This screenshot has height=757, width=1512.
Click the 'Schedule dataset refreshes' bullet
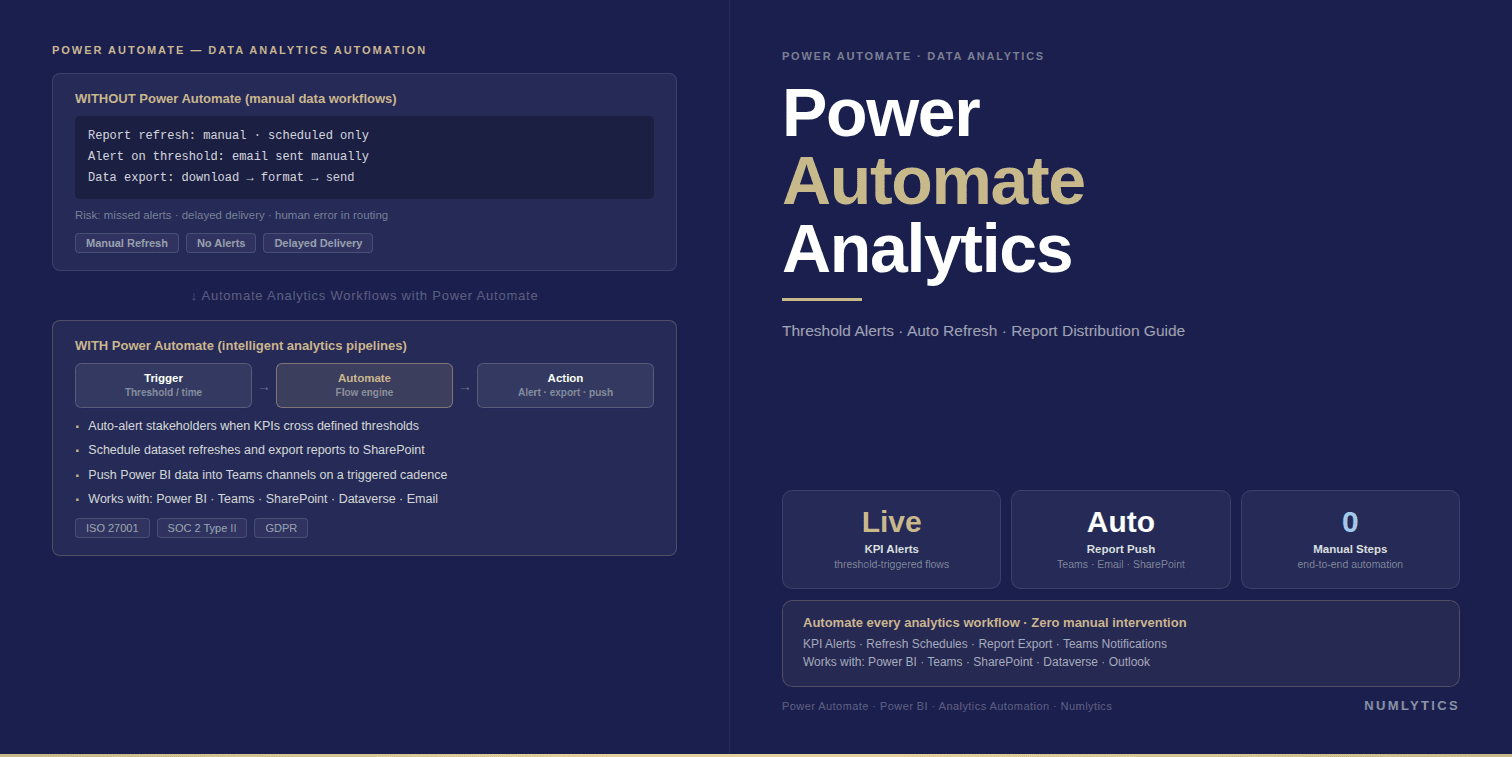click(256, 450)
